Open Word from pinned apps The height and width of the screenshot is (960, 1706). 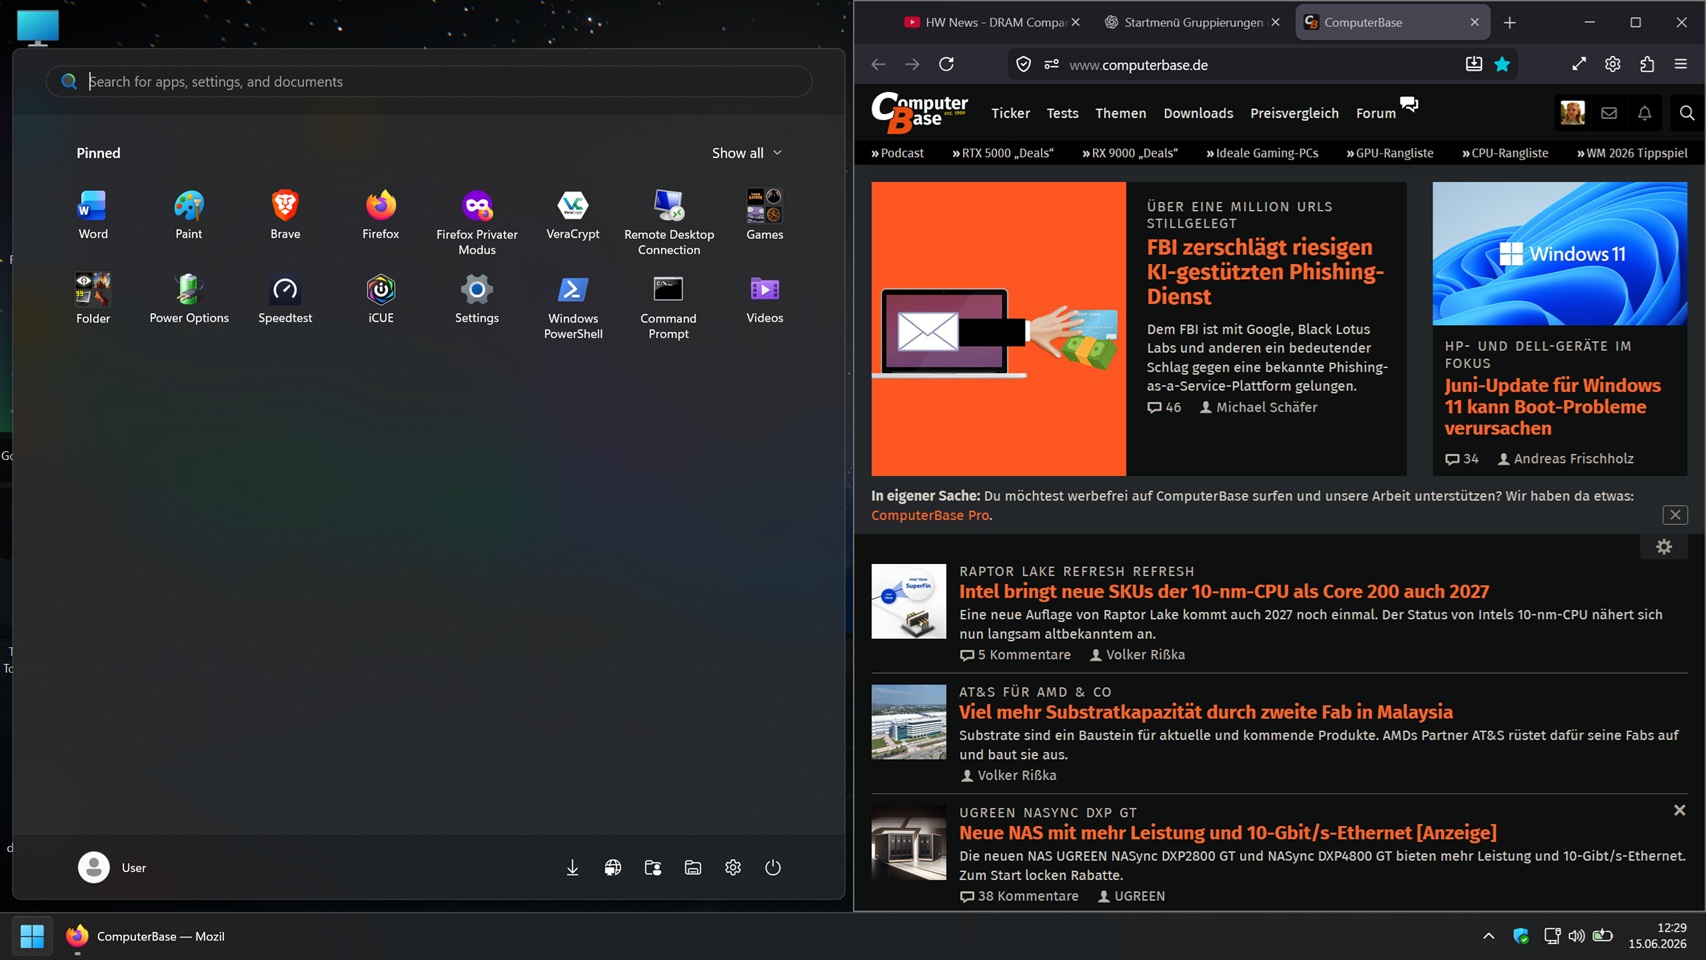[93, 214]
